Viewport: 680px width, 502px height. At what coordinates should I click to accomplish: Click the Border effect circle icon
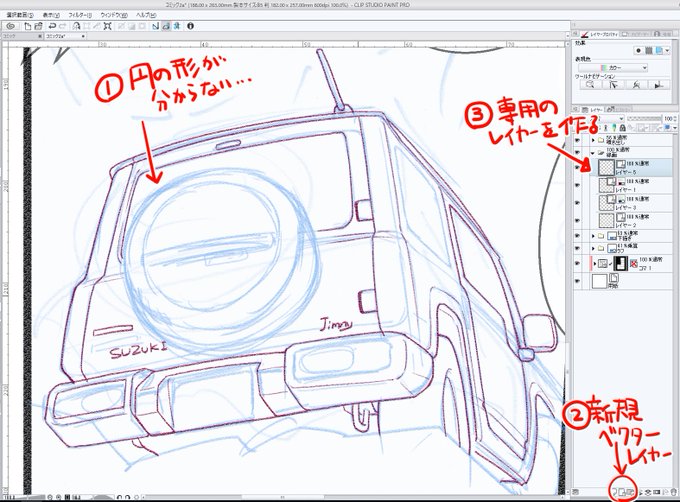pos(638,51)
